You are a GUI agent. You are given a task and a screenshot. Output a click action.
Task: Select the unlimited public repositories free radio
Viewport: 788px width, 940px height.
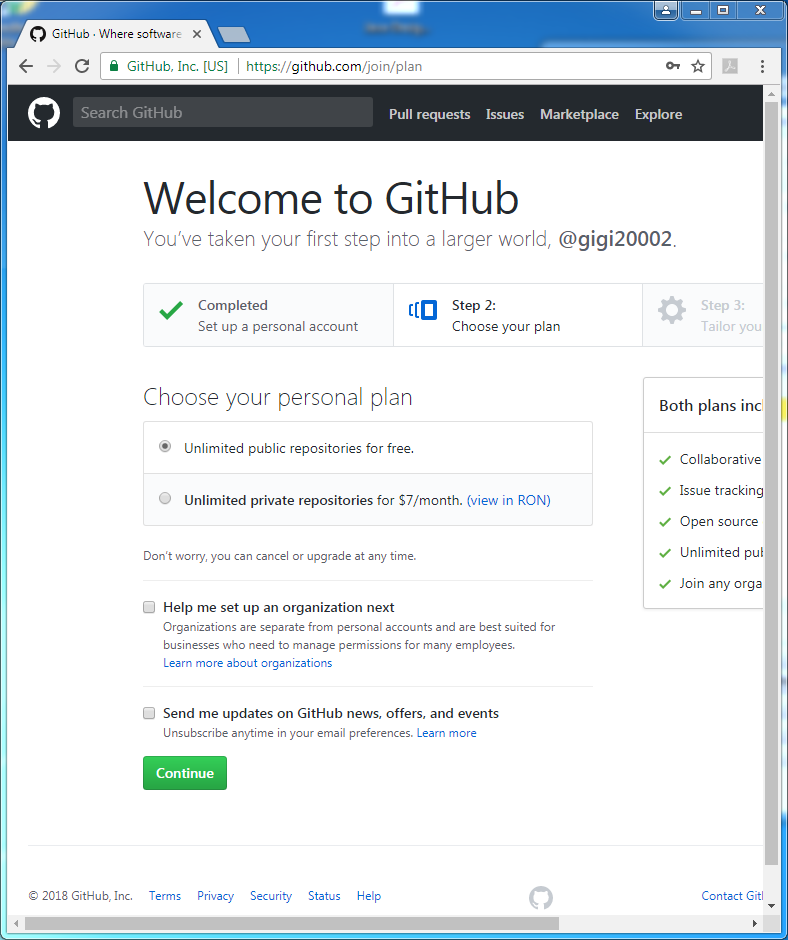(x=165, y=446)
